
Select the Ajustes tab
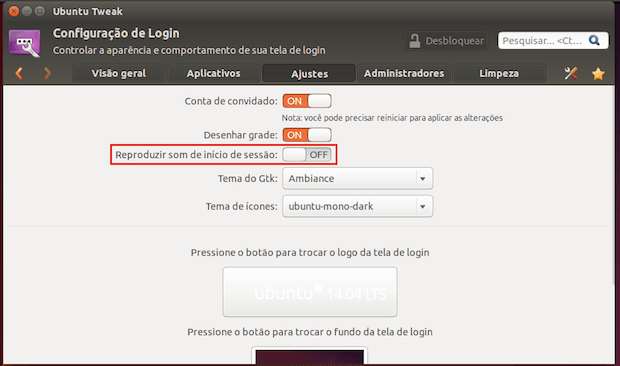point(309,74)
